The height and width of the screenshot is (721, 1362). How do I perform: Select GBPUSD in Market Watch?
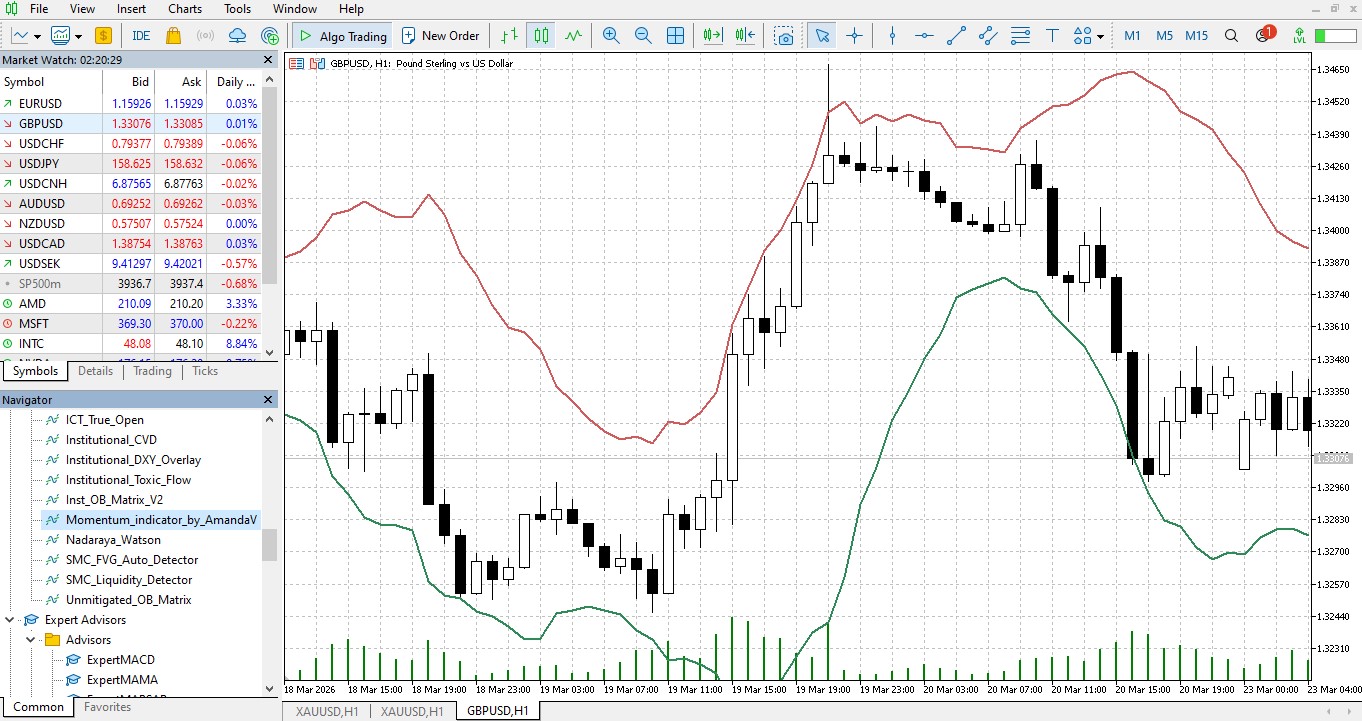(130, 124)
